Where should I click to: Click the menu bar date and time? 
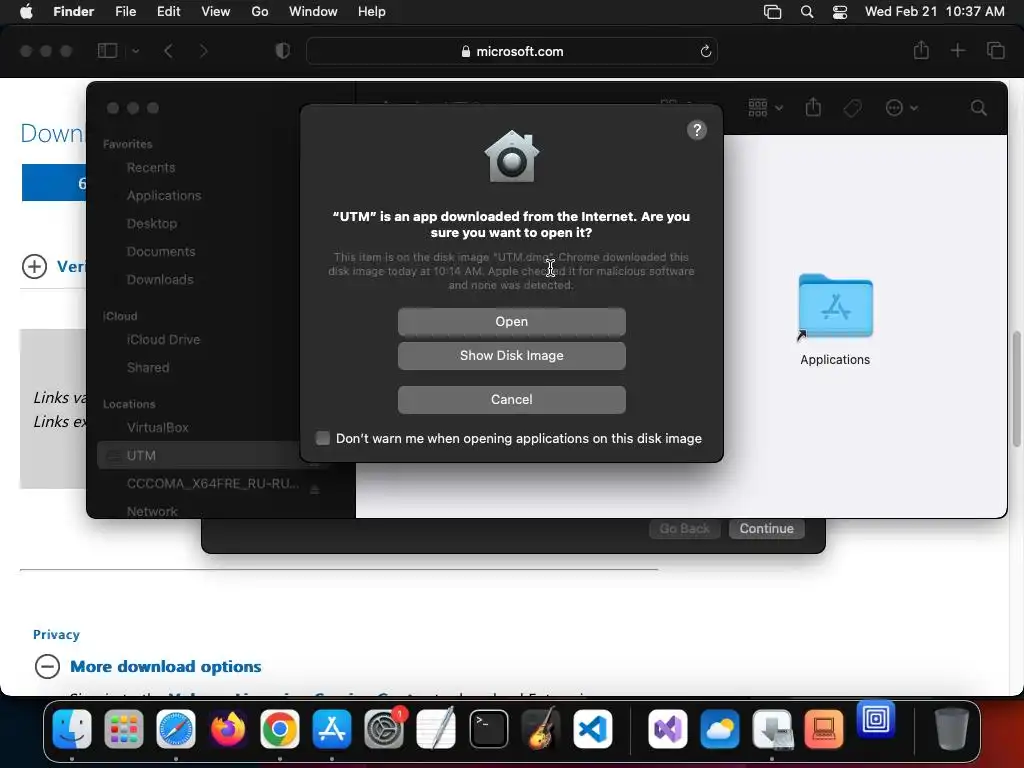[x=935, y=12]
